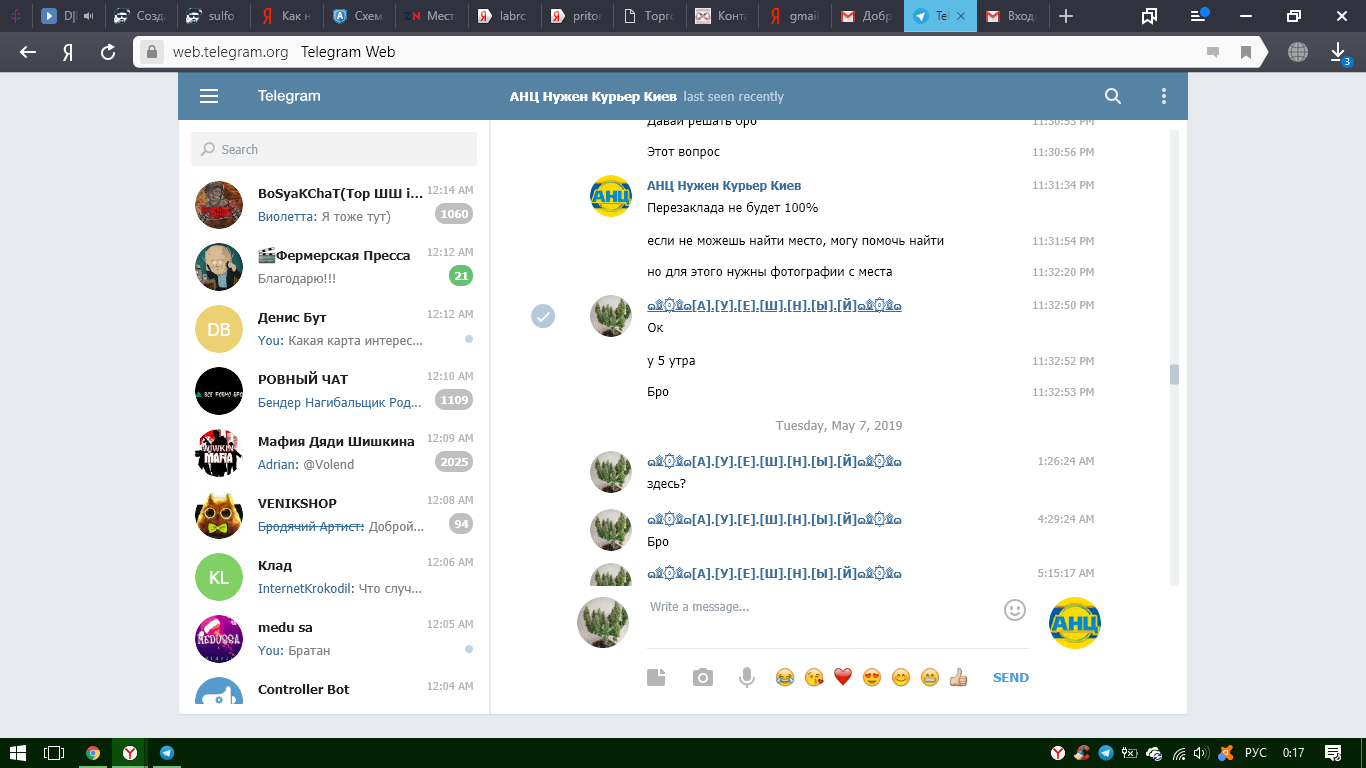
Task: Open Telegram app from taskbar
Action: coord(167,753)
